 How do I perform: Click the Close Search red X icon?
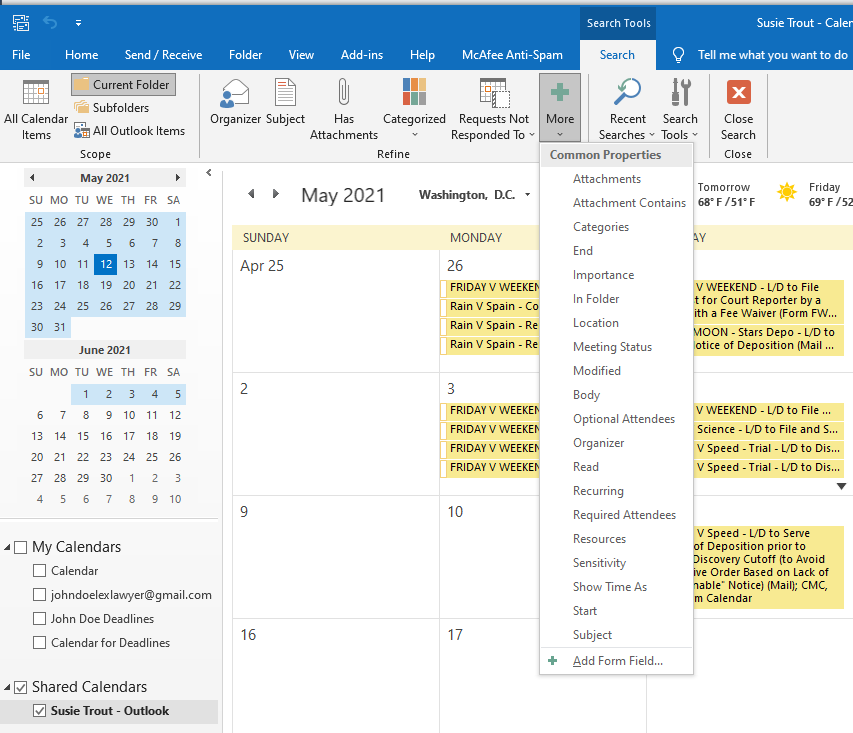pos(738,93)
